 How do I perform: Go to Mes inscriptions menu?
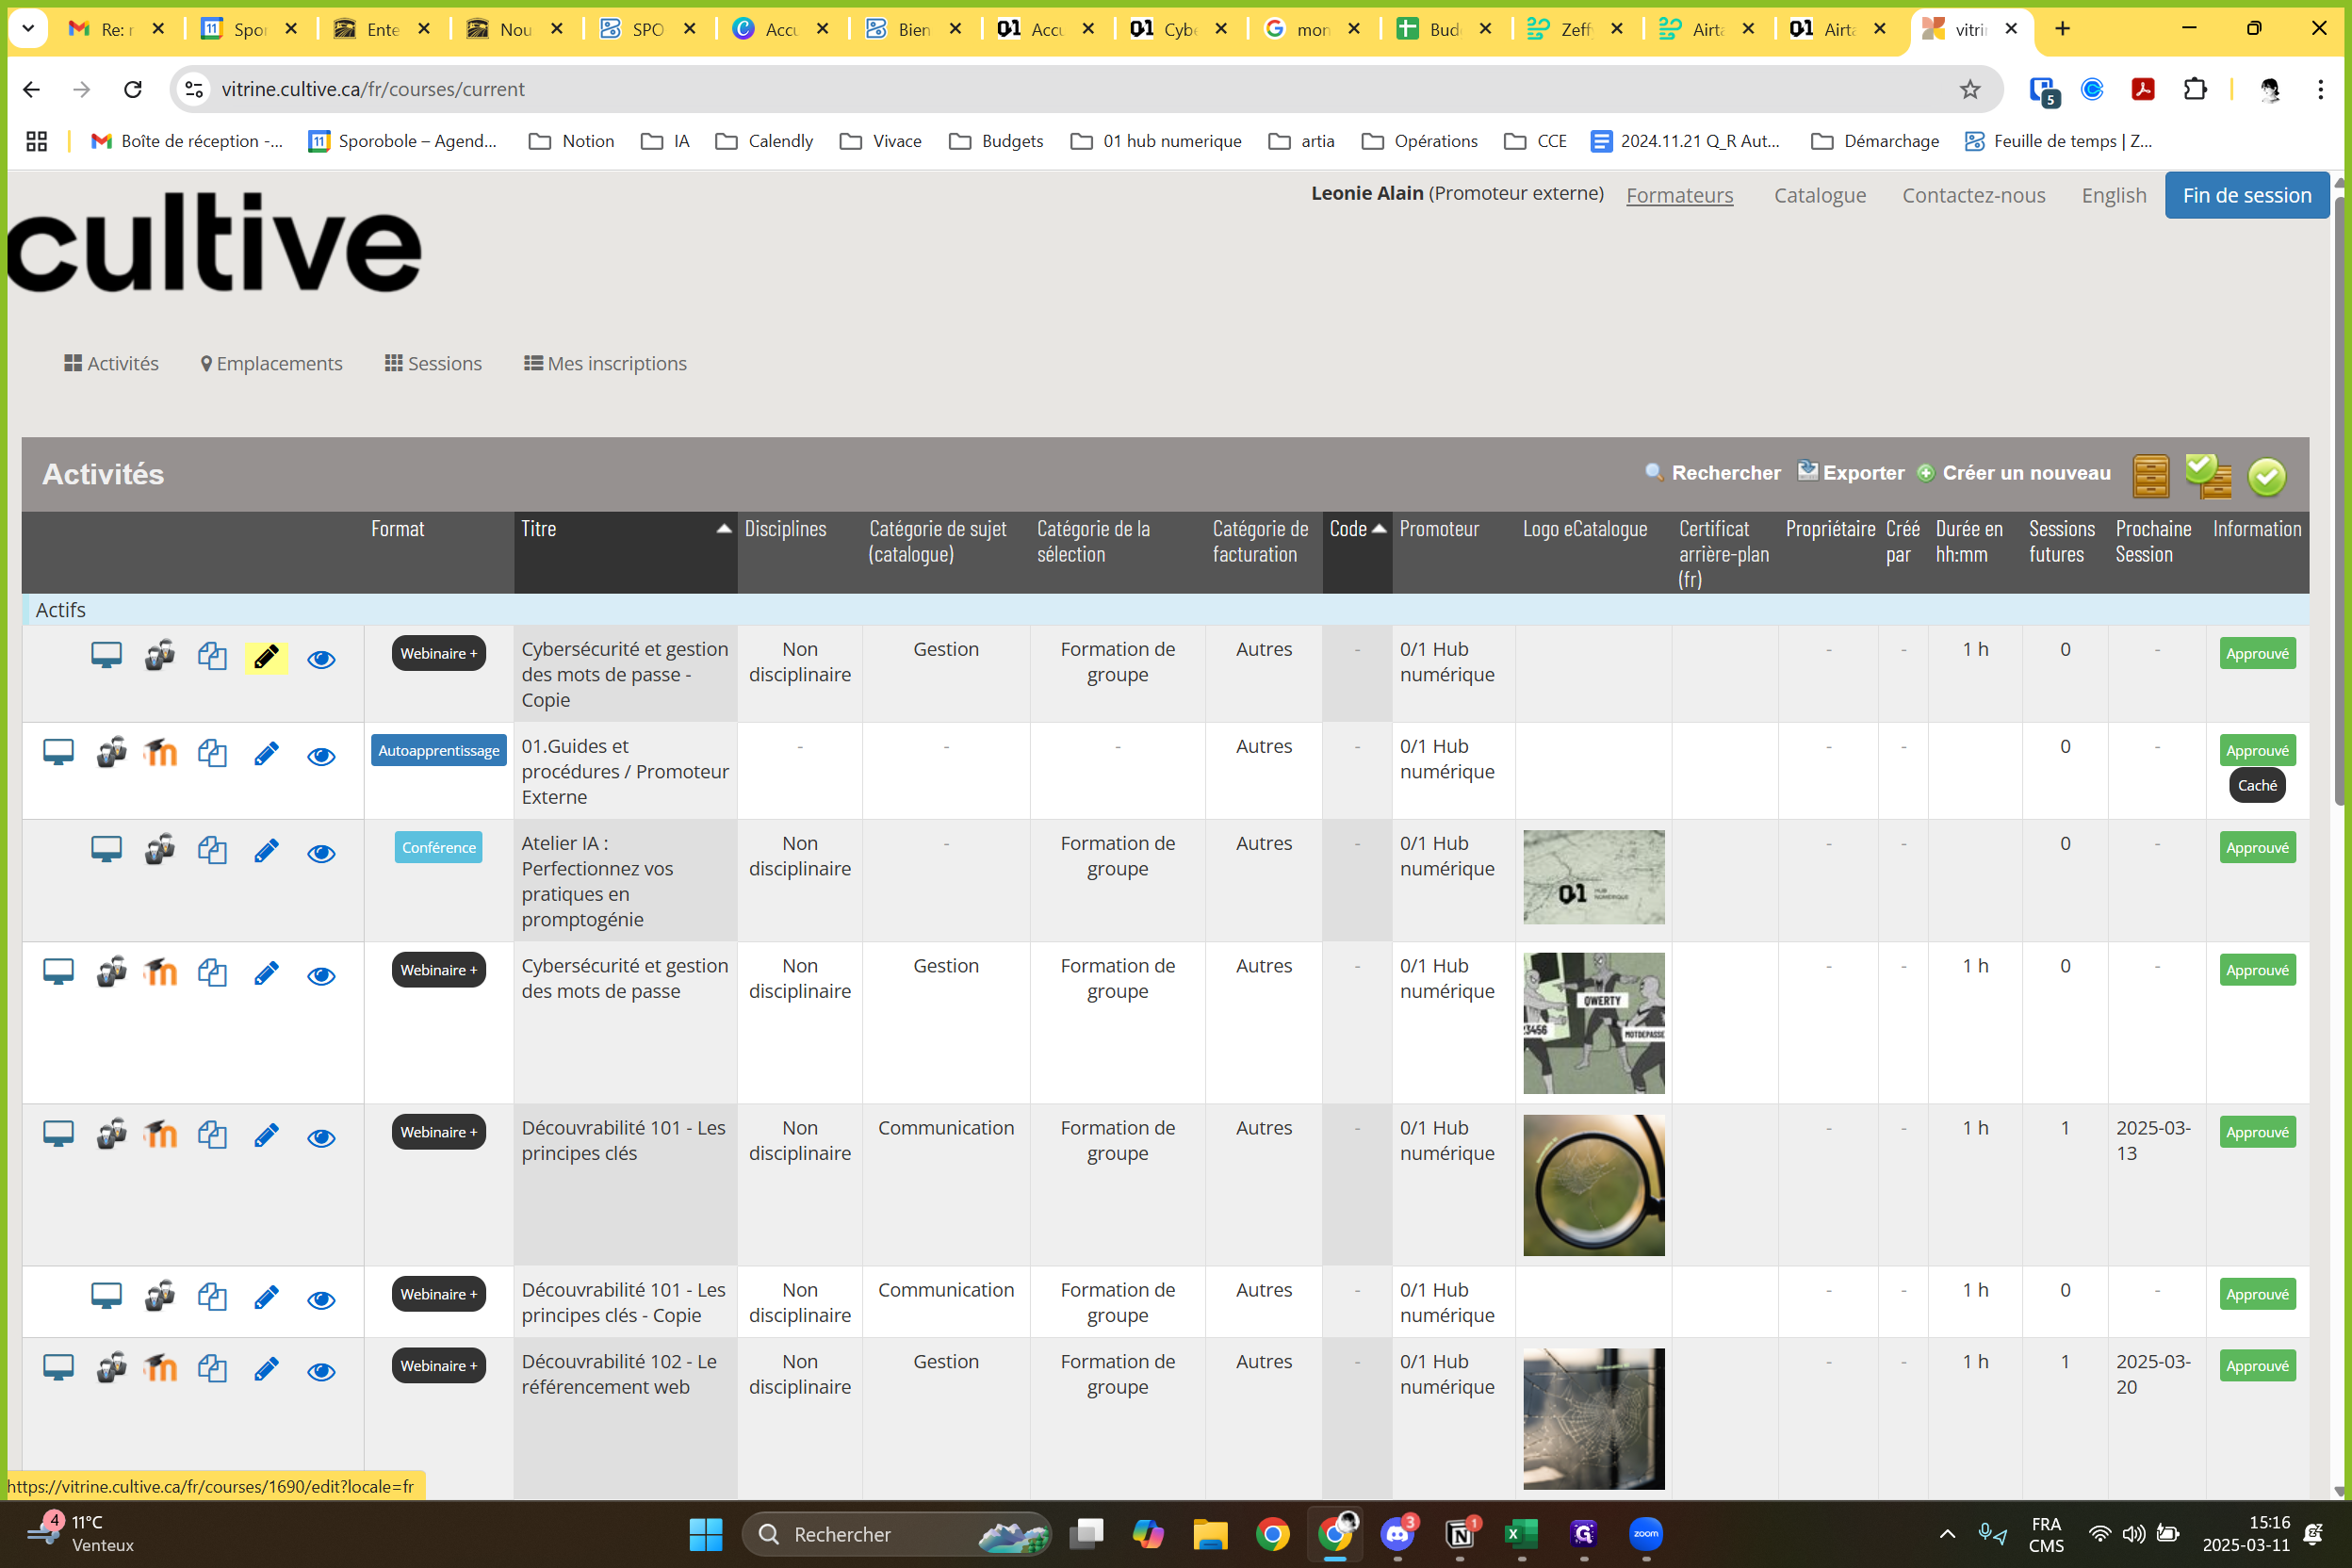[x=605, y=364]
